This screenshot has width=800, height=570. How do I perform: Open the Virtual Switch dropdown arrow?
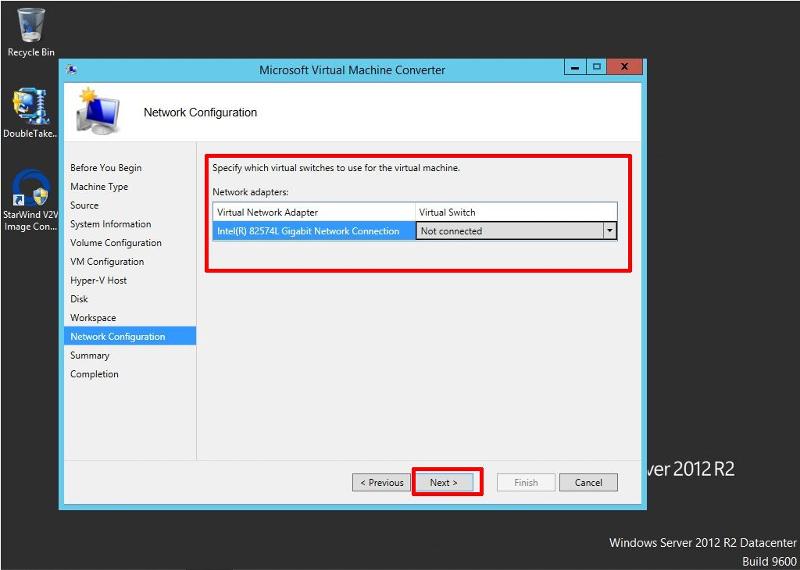609,231
